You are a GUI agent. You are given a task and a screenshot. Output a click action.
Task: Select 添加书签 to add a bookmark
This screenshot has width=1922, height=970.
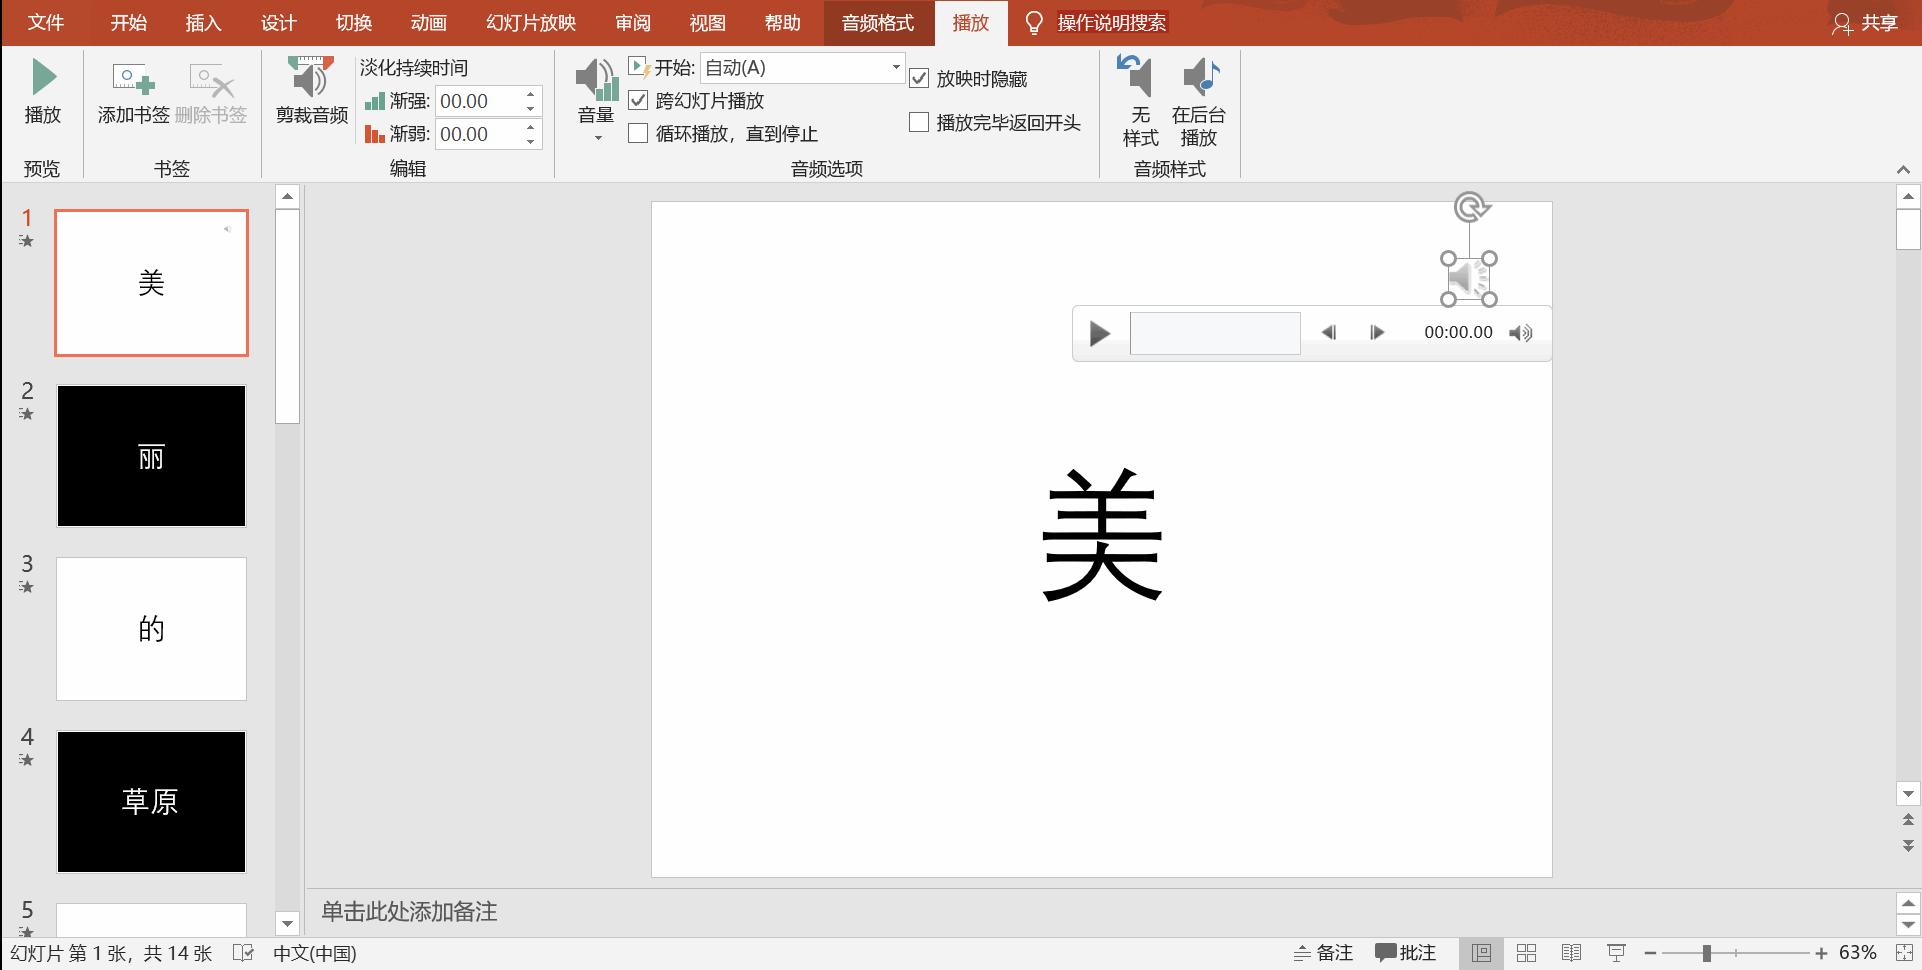130,95
